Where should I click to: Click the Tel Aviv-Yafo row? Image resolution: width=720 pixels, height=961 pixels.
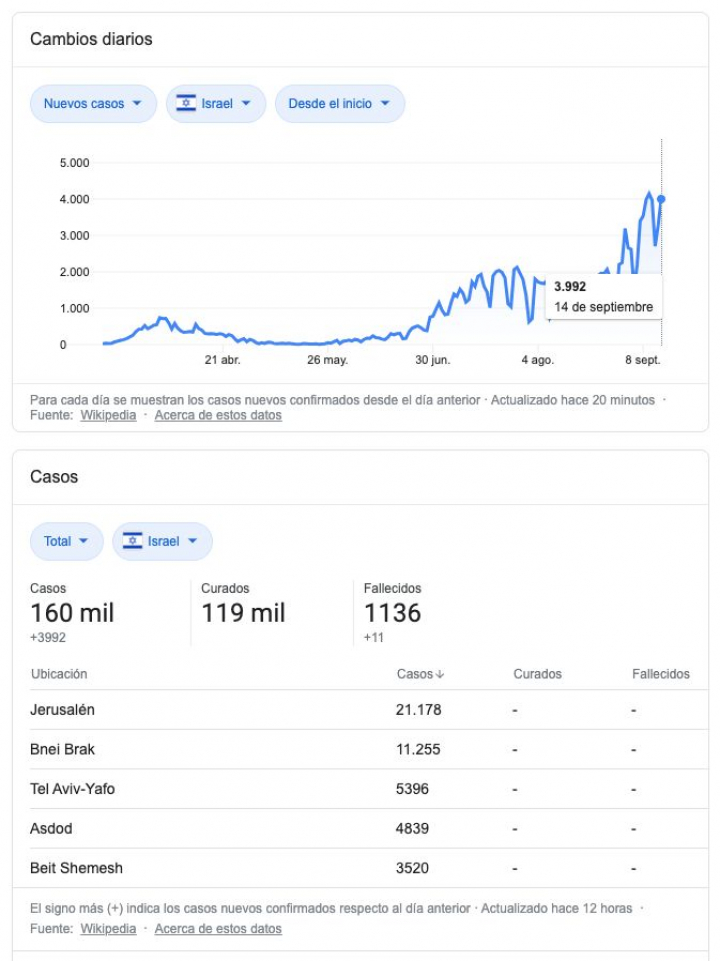tap(72, 789)
